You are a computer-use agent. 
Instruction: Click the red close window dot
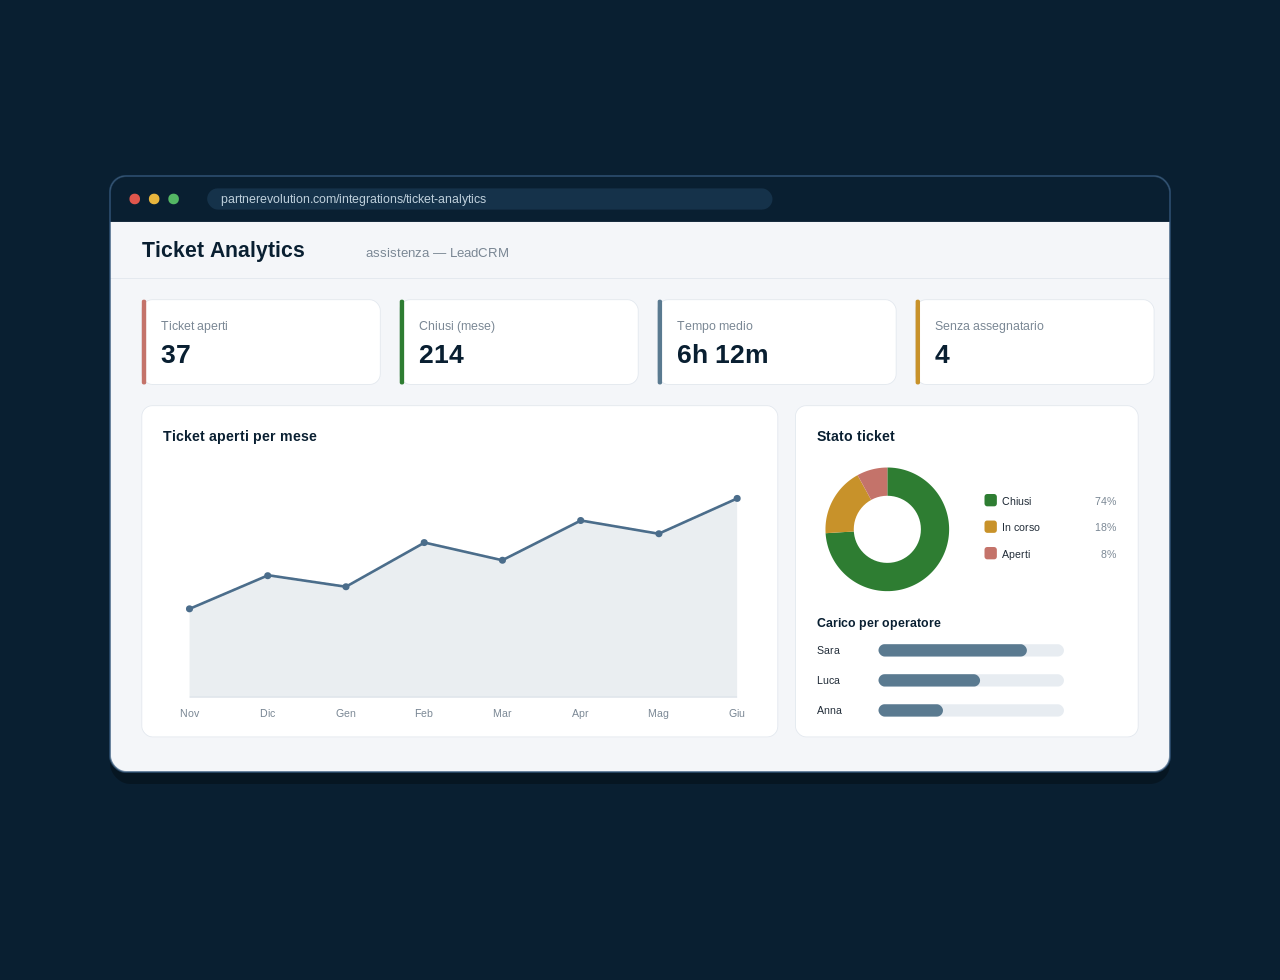point(135,199)
